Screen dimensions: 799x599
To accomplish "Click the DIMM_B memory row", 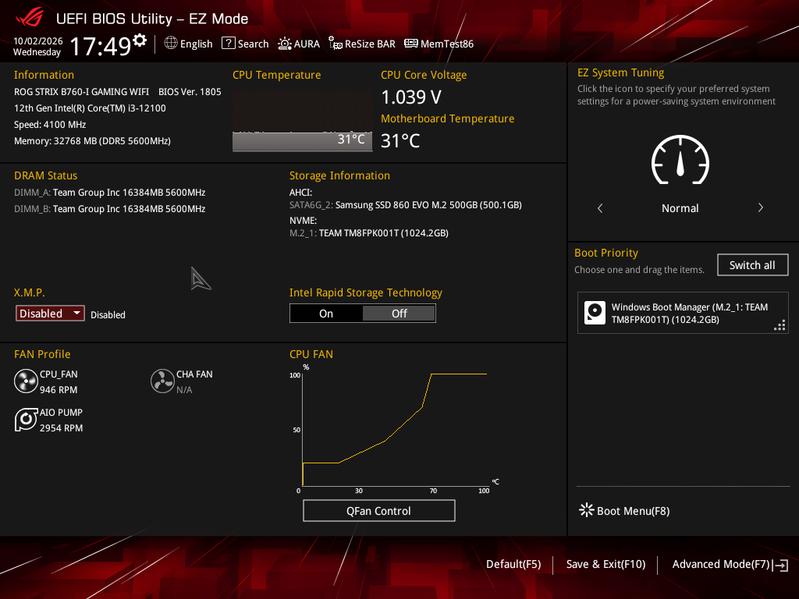I will pos(110,209).
